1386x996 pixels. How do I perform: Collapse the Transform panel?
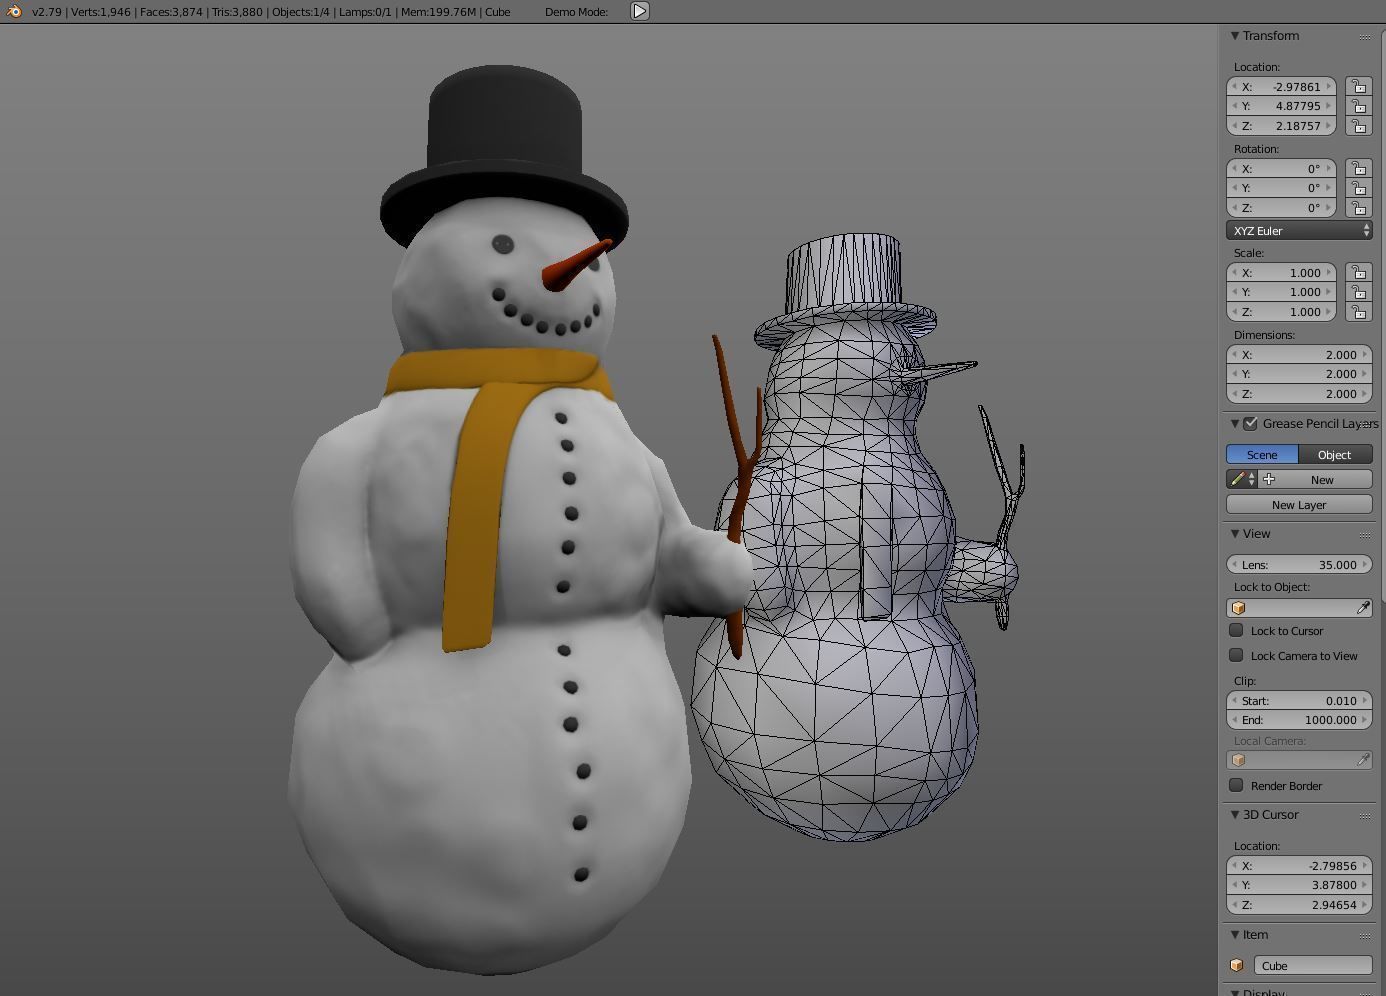pos(1235,35)
